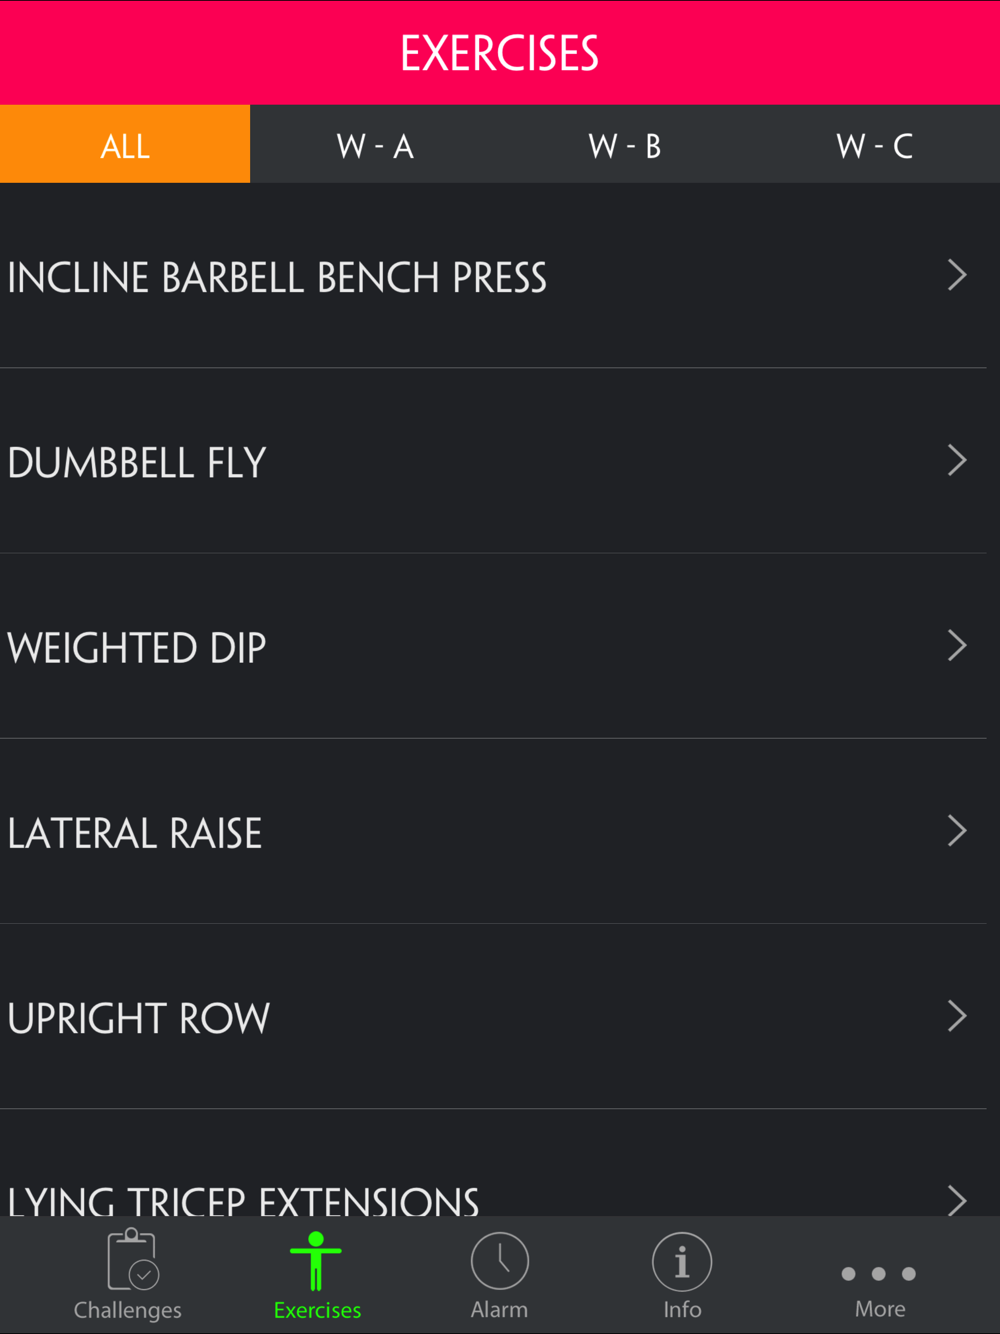The width and height of the screenshot is (1000, 1334).
Task: Tap Lying Tricep Extensions chevron arrow
Action: point(957,1199)
